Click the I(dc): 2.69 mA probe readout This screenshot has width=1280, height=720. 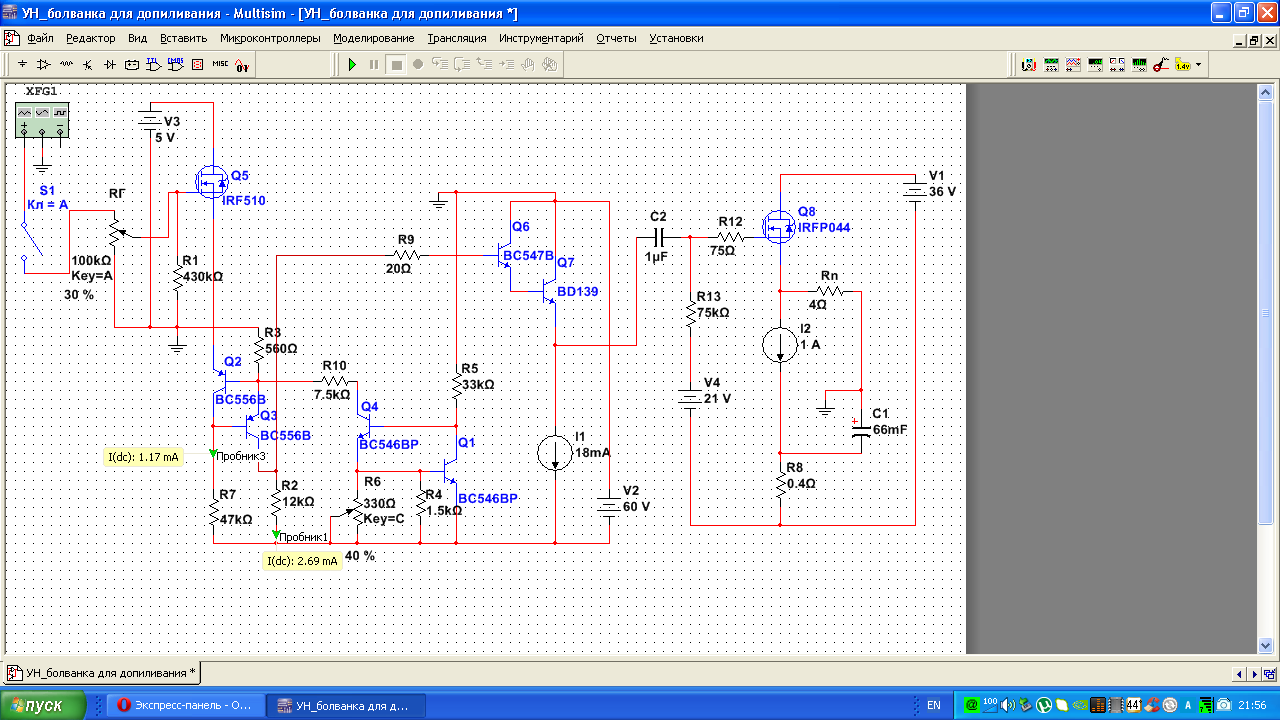(x=302, y=561)
